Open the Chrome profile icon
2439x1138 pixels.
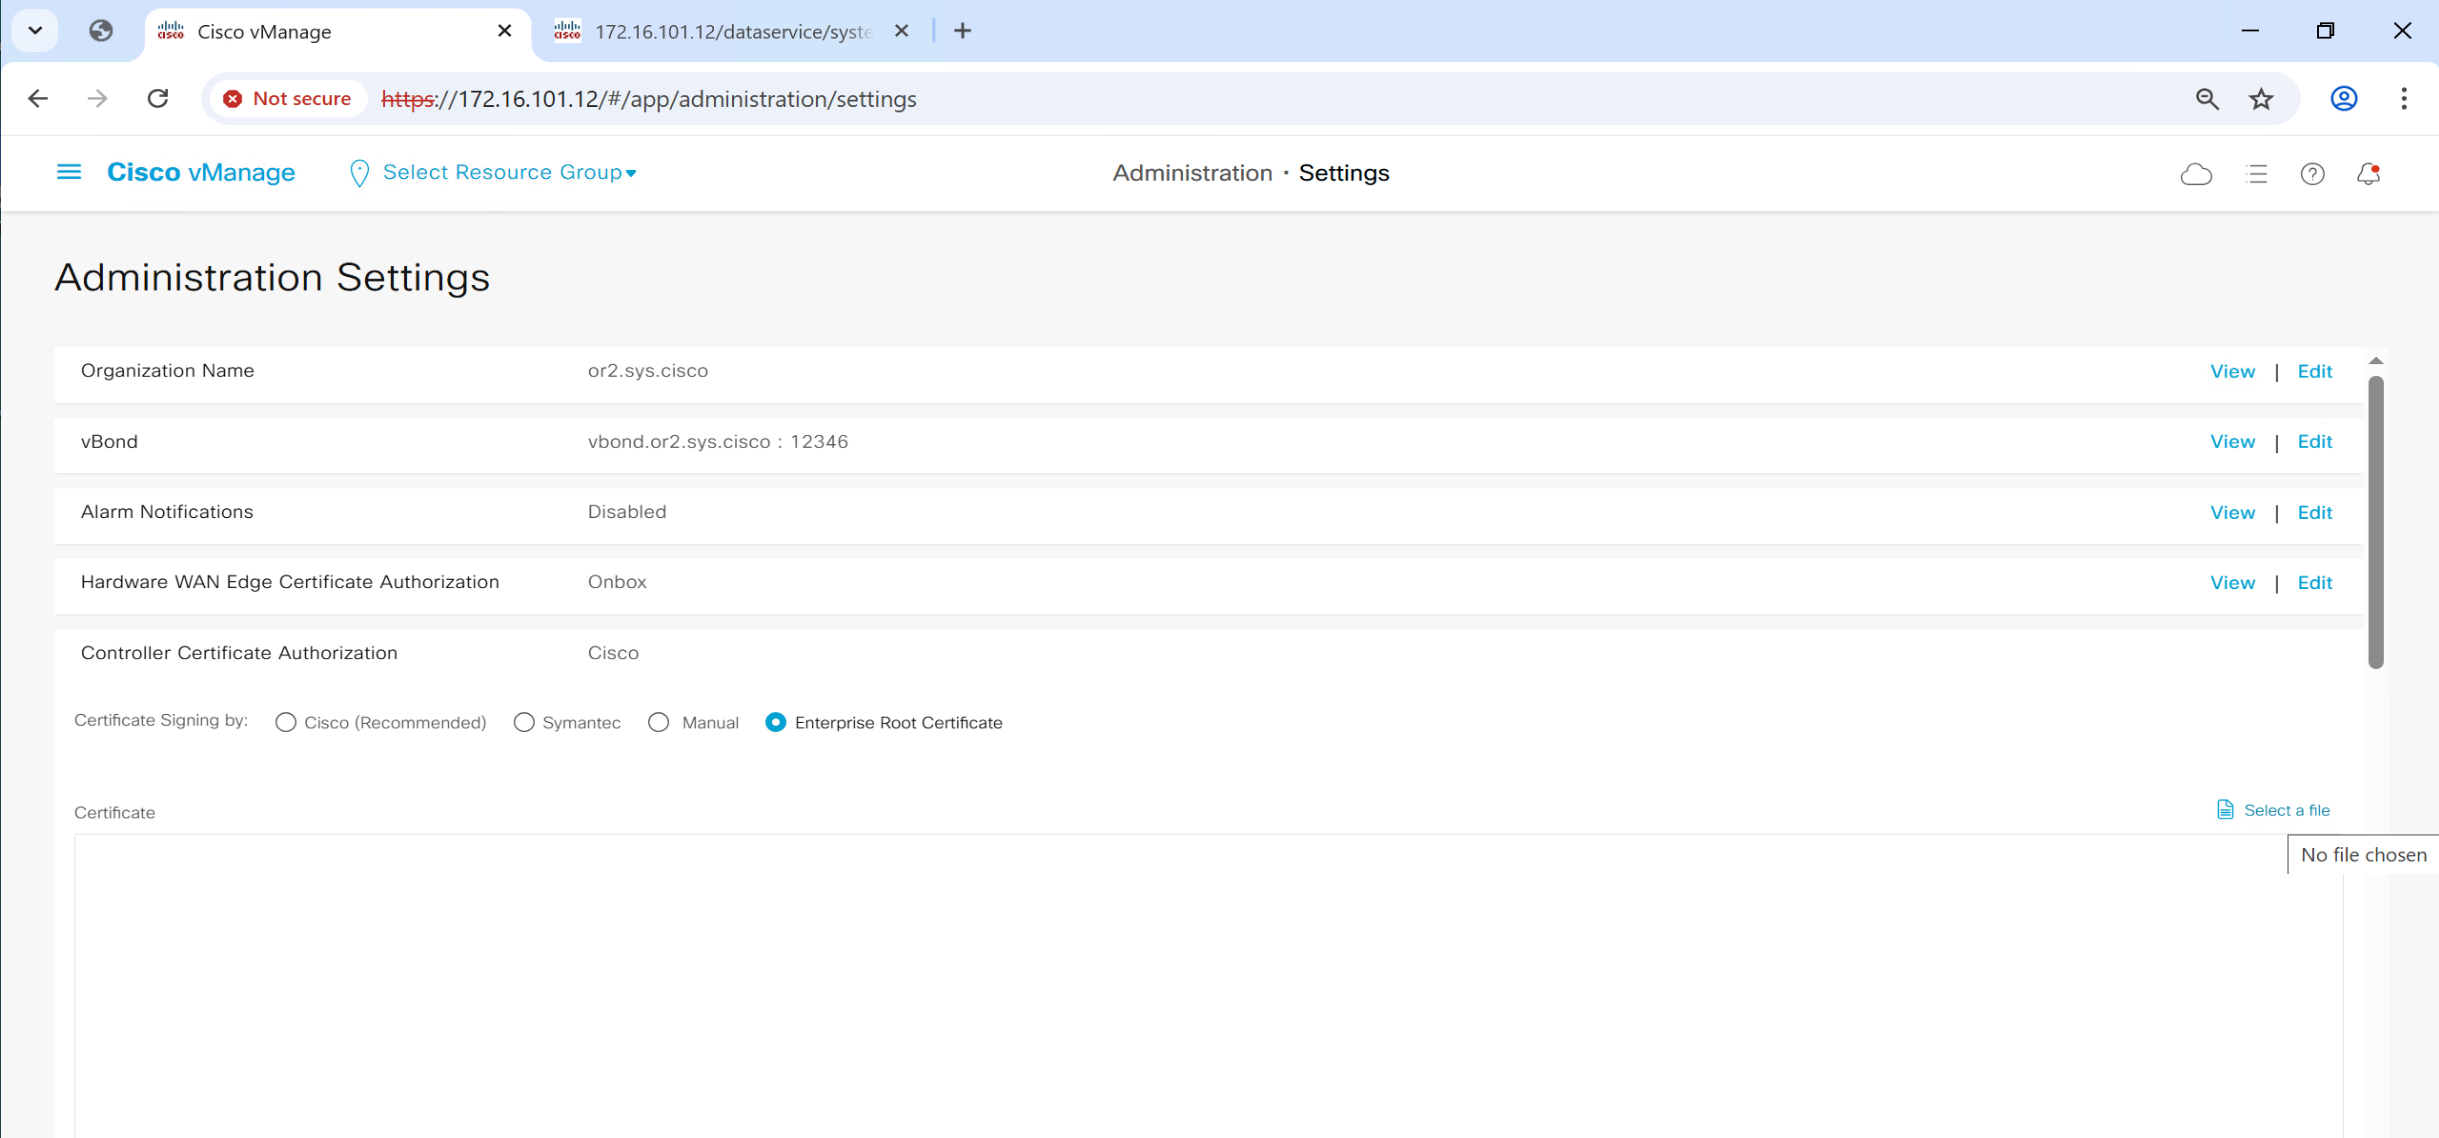(x=2343, y=99)
